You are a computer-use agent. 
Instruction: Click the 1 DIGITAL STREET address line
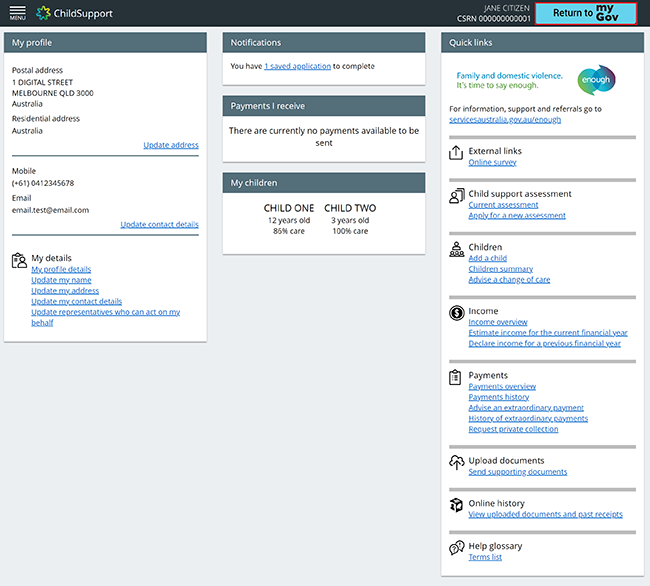pos(42,82)
